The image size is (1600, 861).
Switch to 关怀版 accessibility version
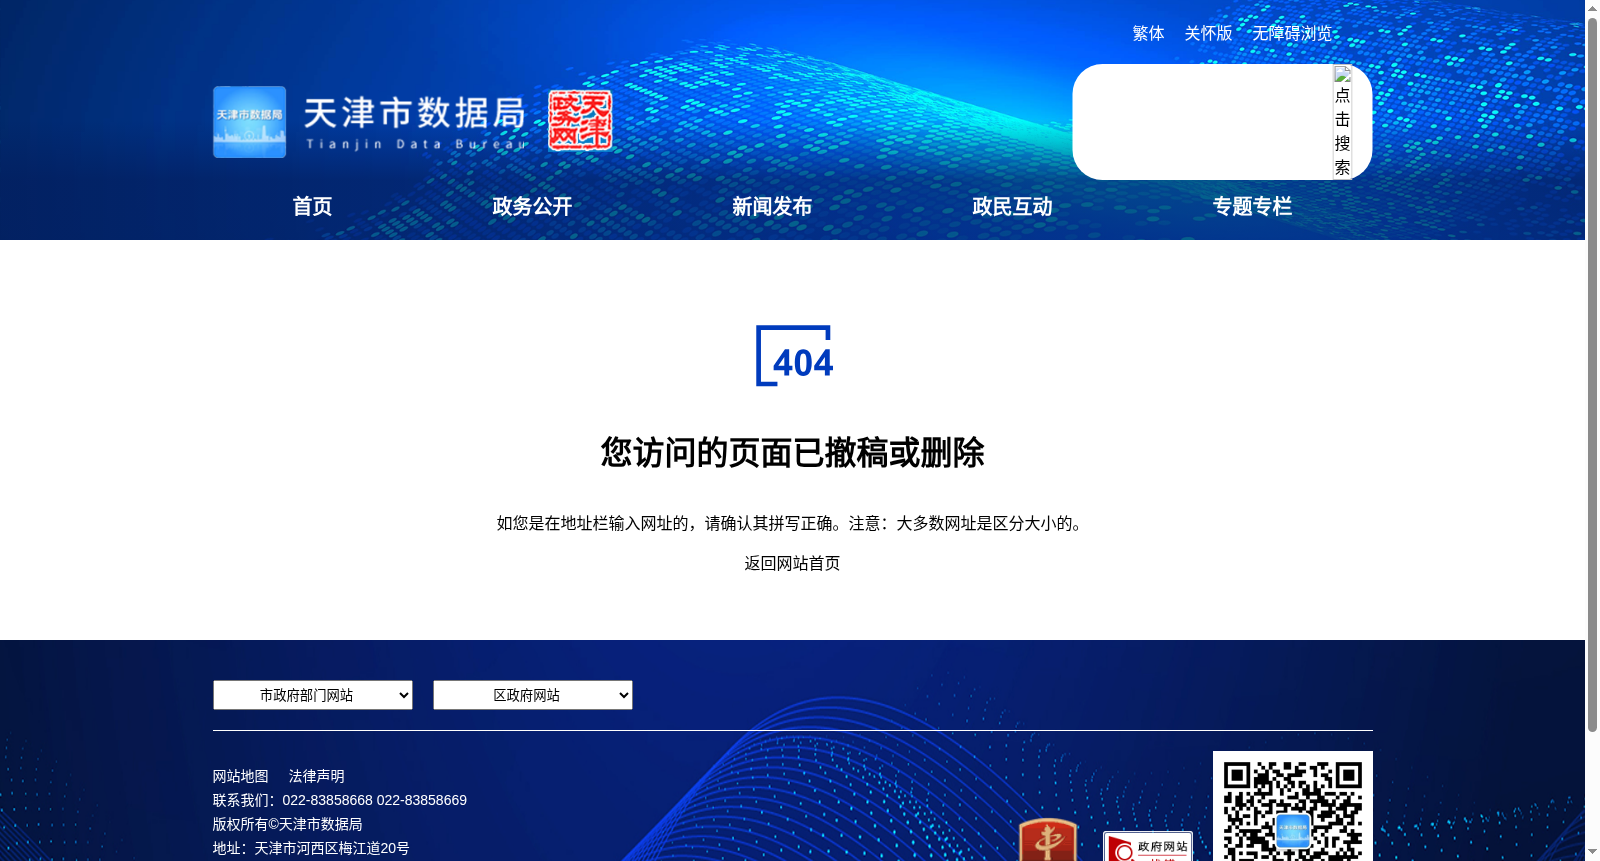1208,33
